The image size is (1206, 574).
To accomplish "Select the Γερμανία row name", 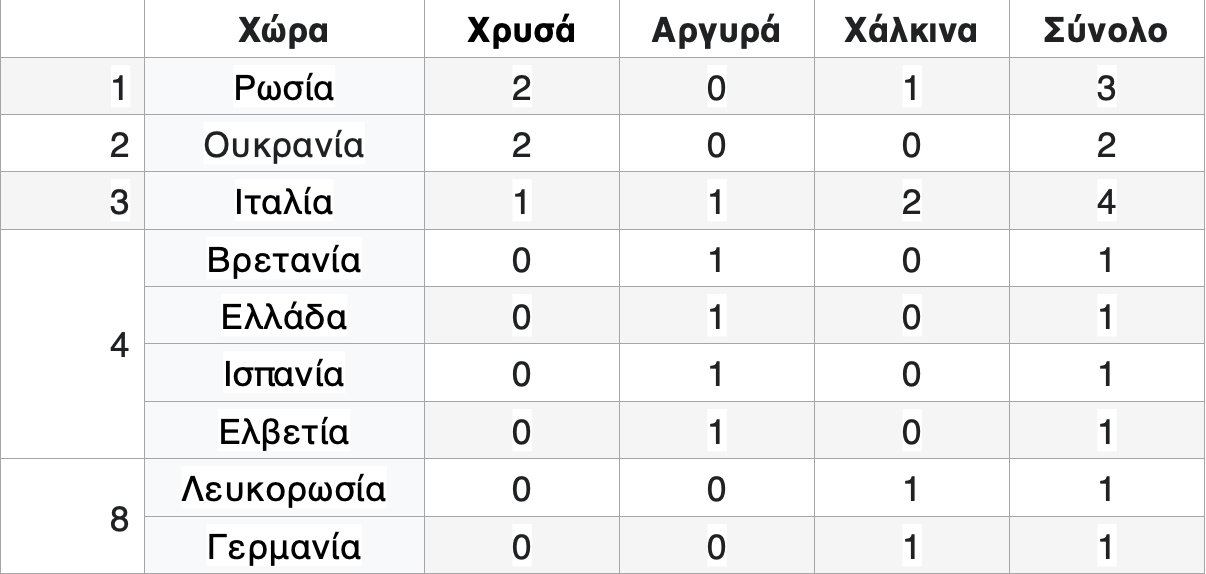I will pos(283,548).
